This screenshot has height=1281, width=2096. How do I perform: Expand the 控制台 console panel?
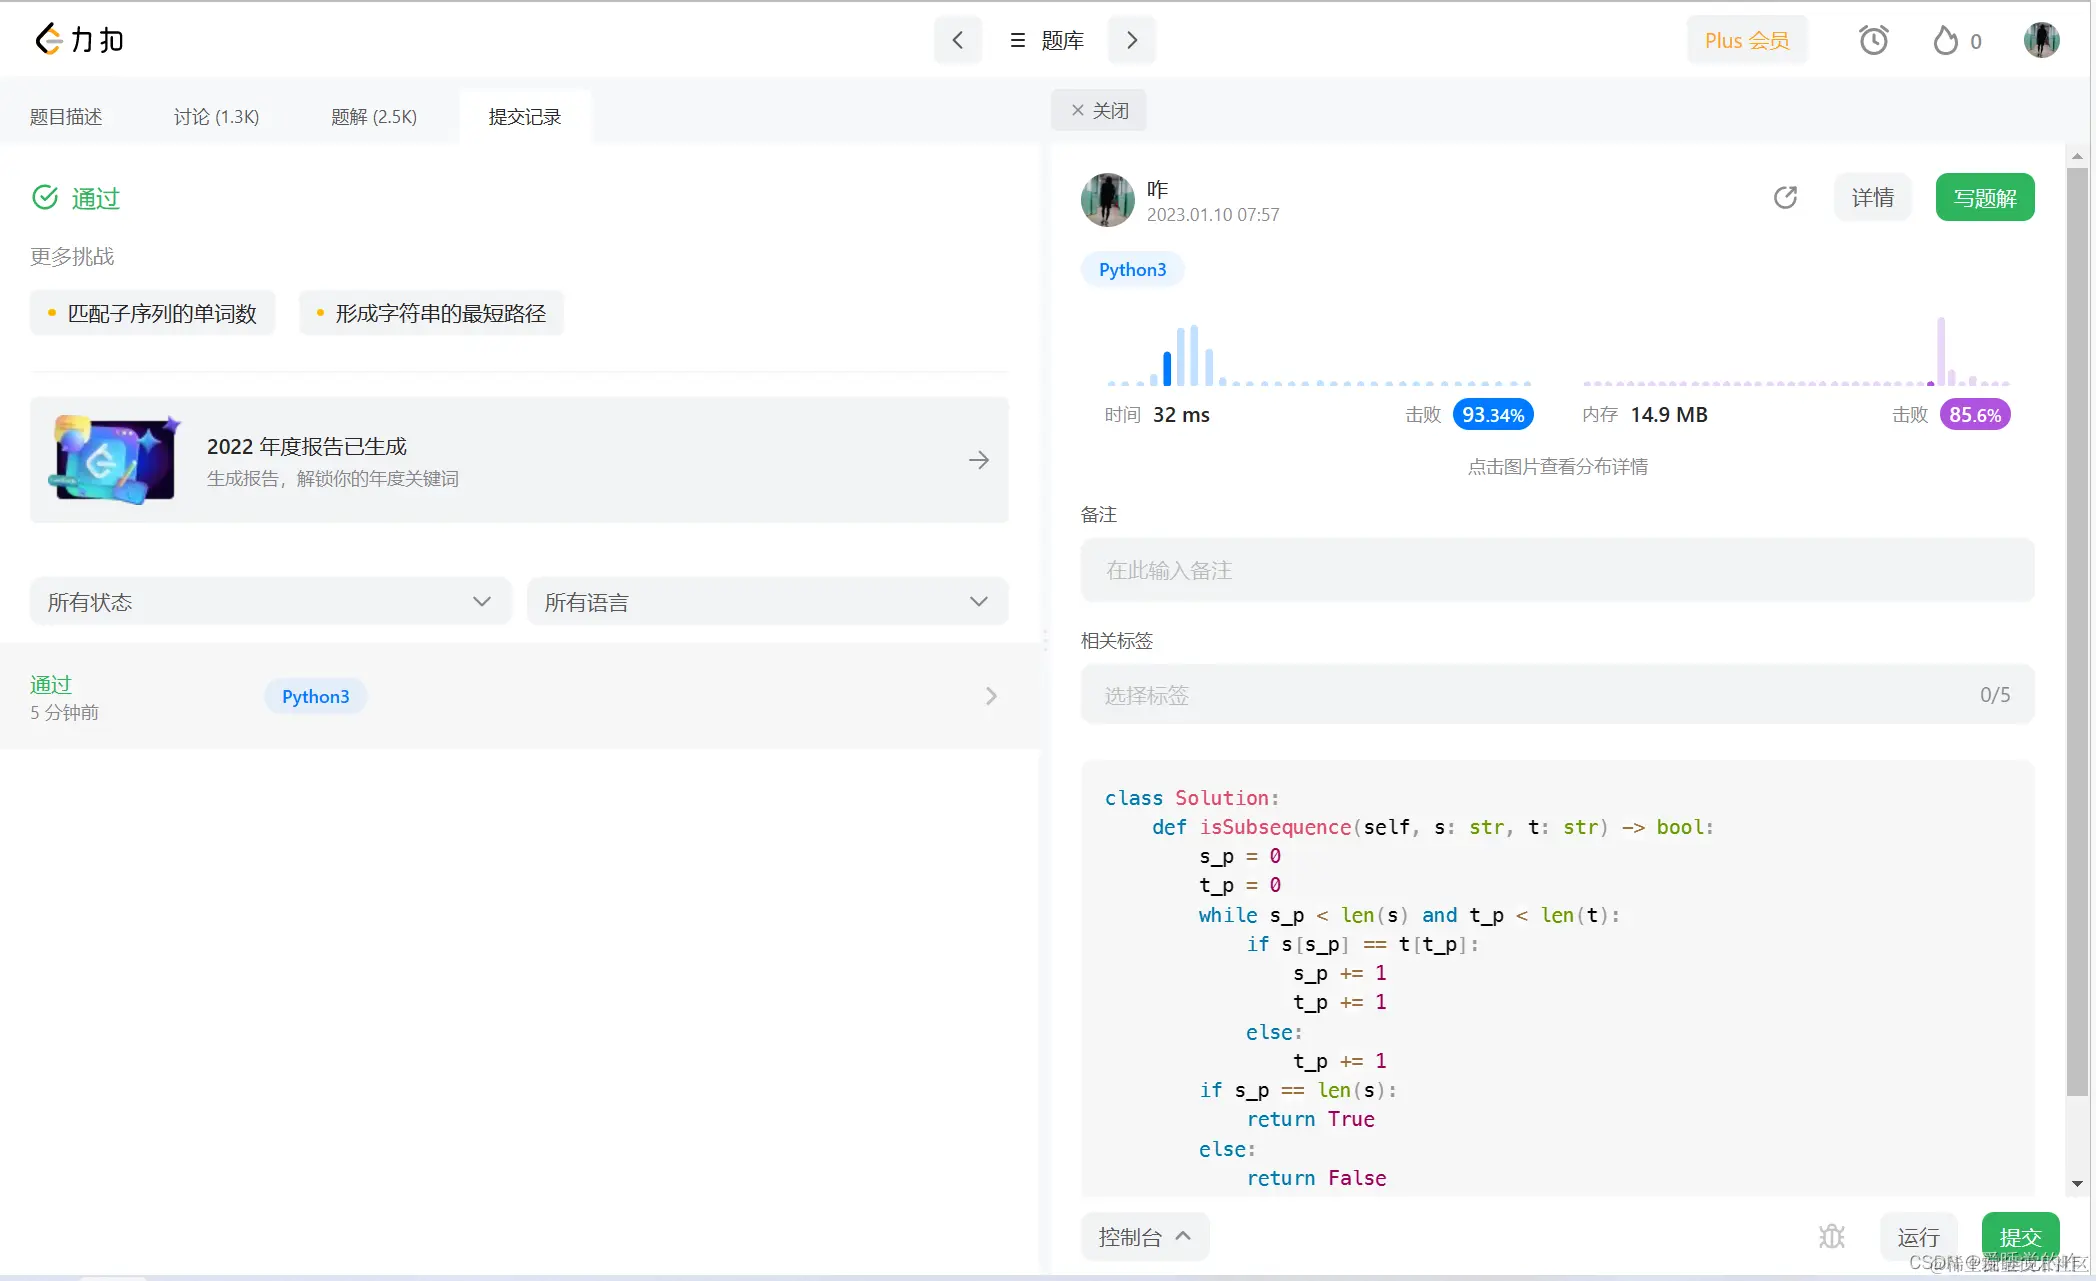pyautogui.click(x=1144, y=1237)
